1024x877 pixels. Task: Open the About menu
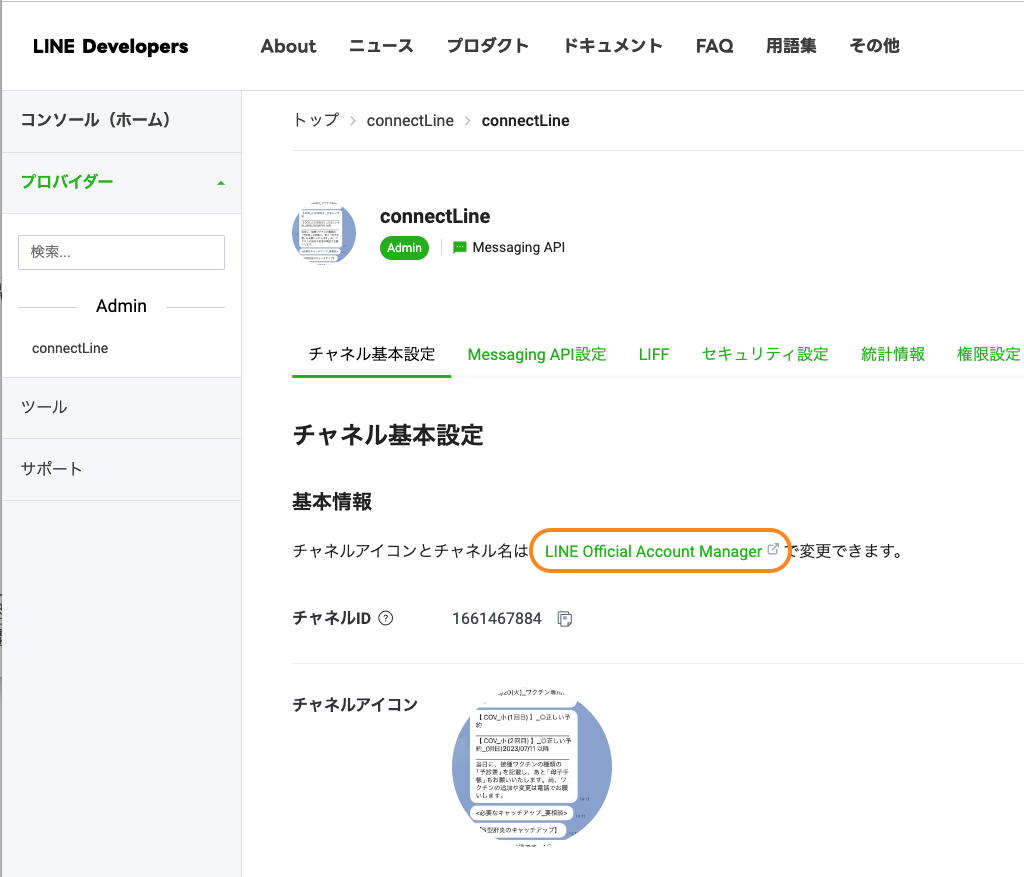pyautogui.click(x=288, y=46)
